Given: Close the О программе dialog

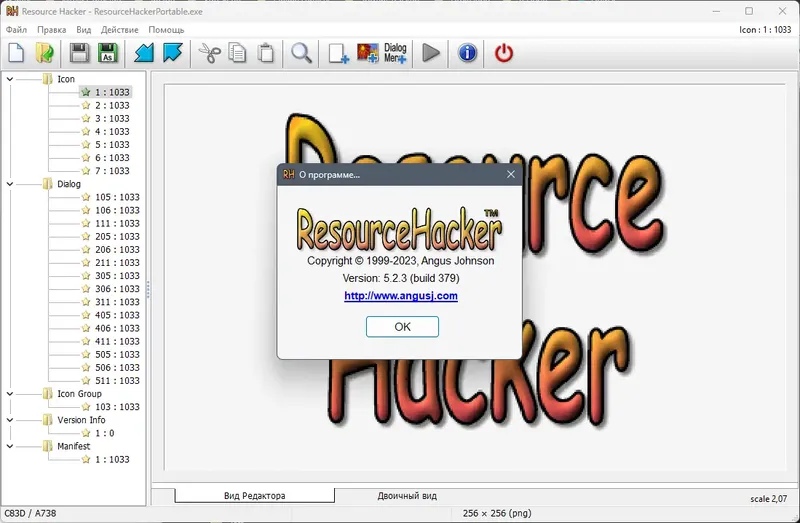Looking at the screenshot, I should pyautogui.click(x=511, y=175).
